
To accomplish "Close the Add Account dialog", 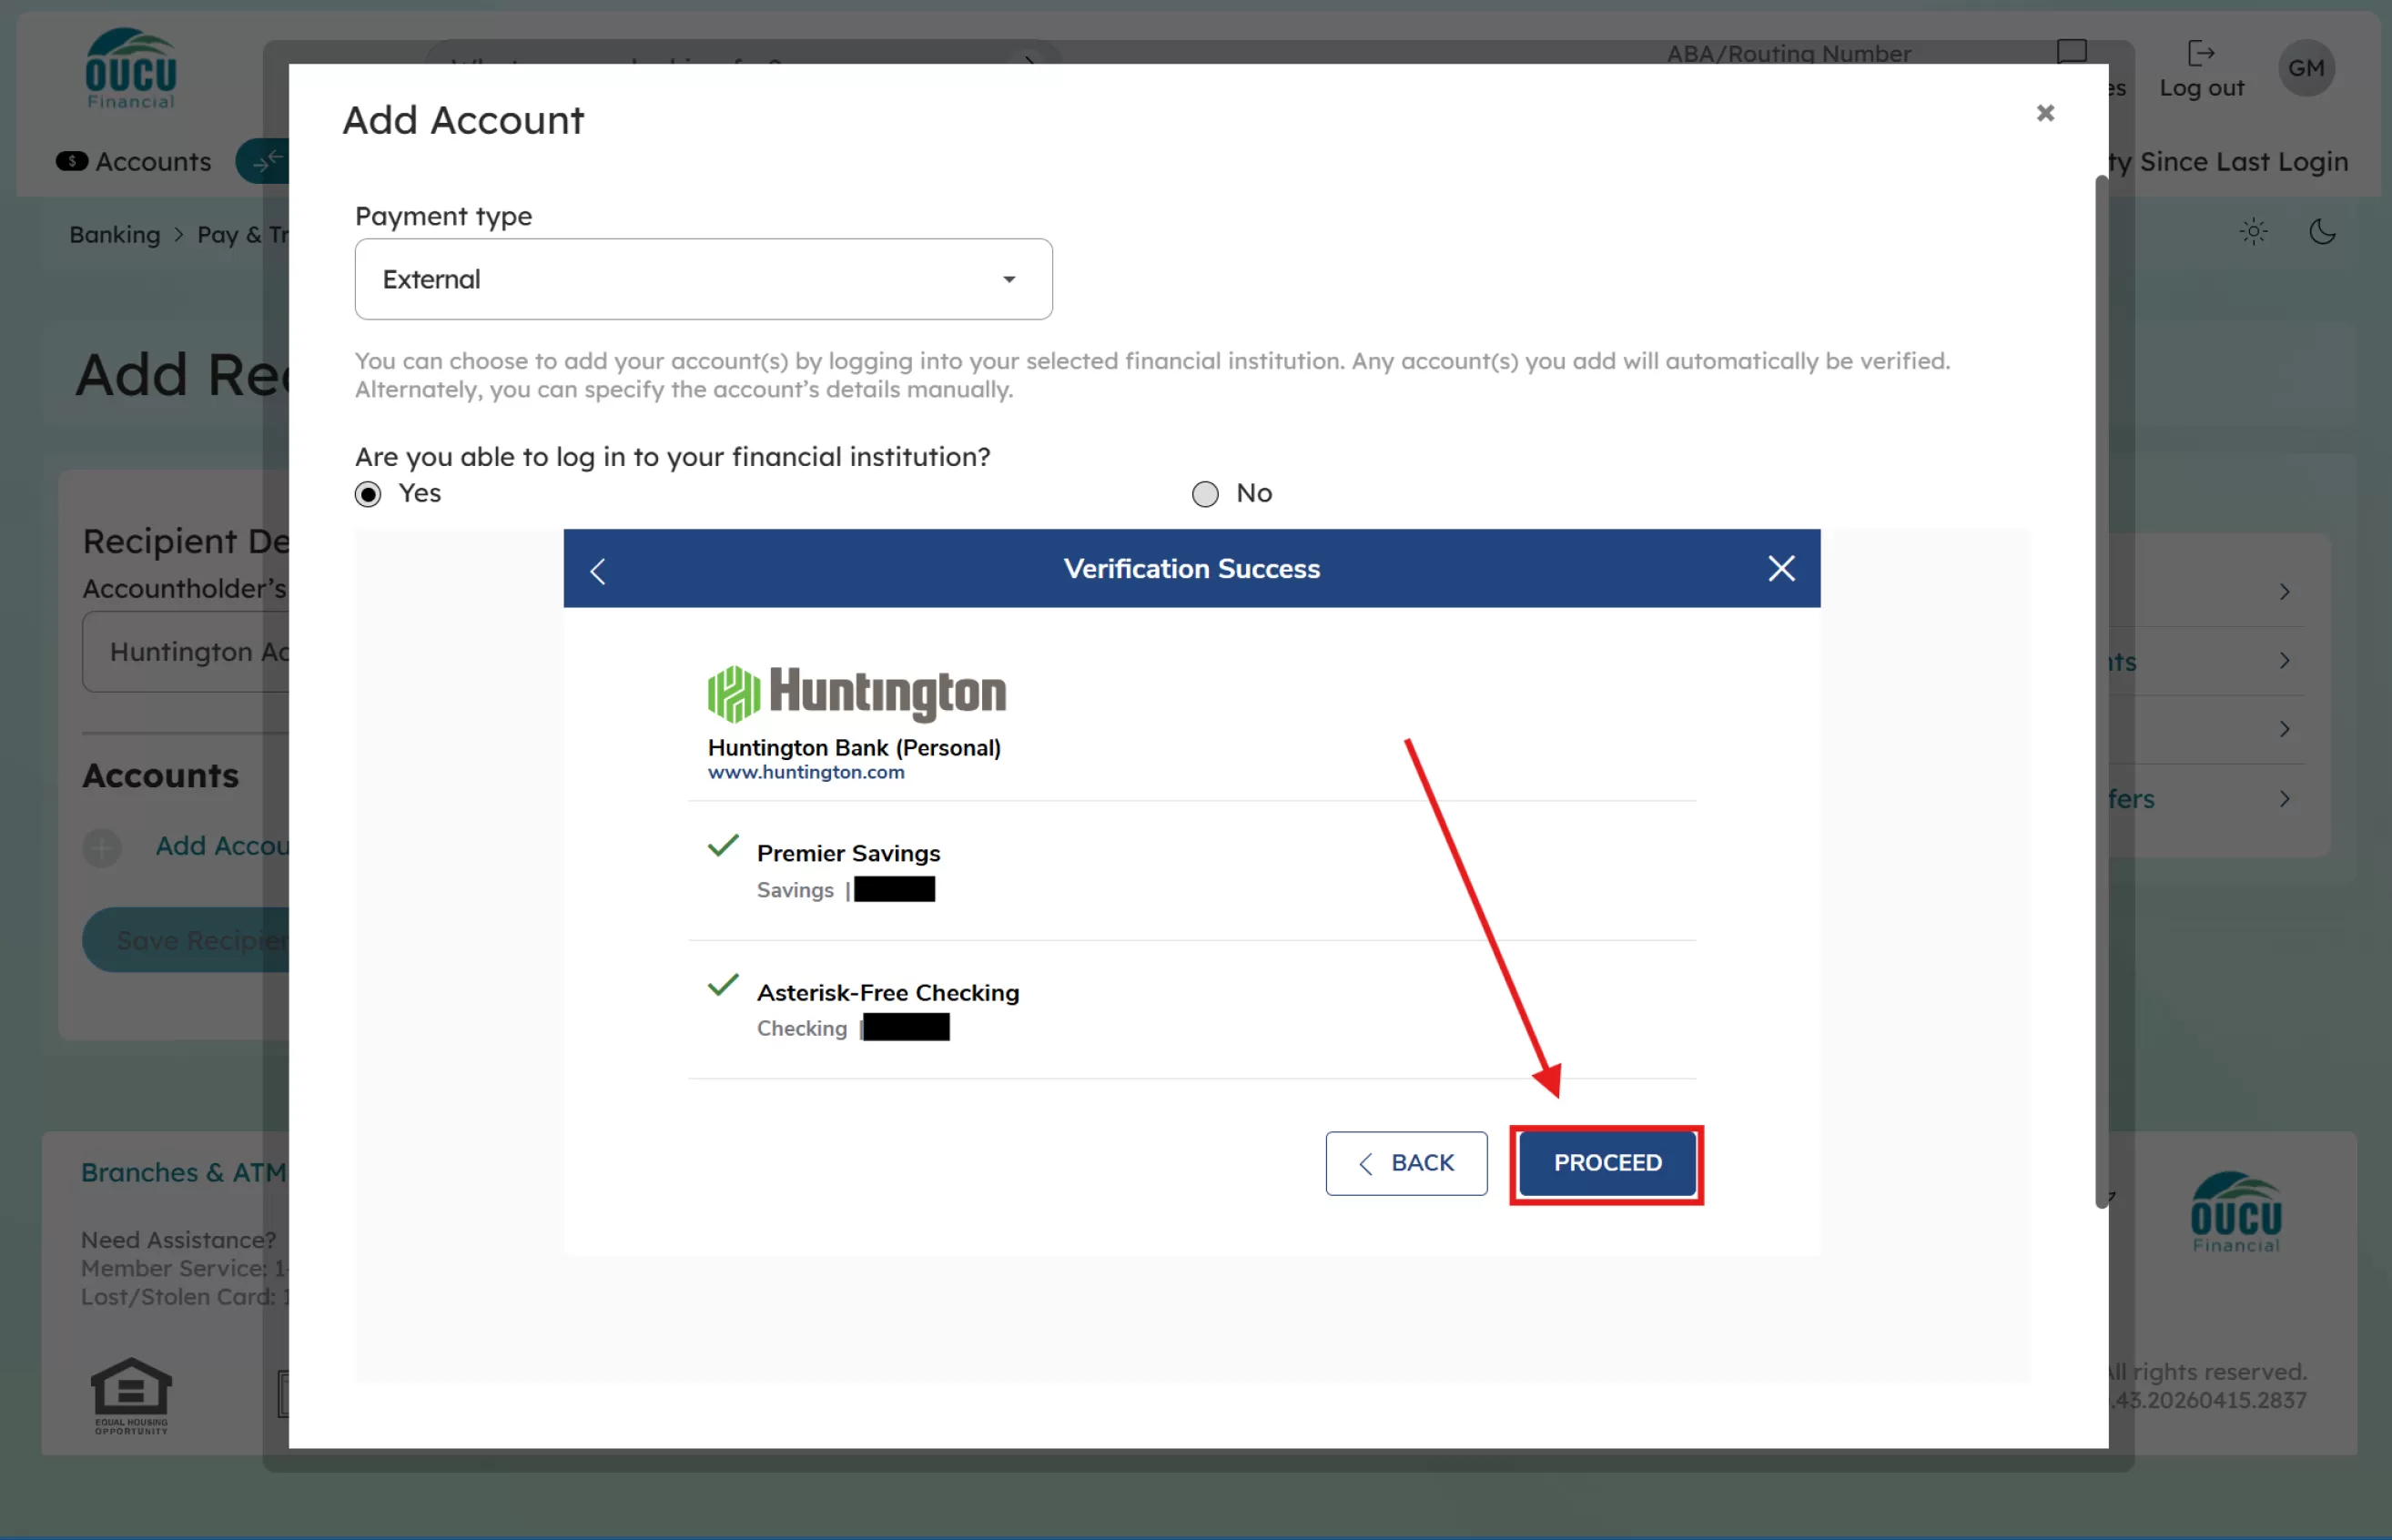I will (2045, 113).
